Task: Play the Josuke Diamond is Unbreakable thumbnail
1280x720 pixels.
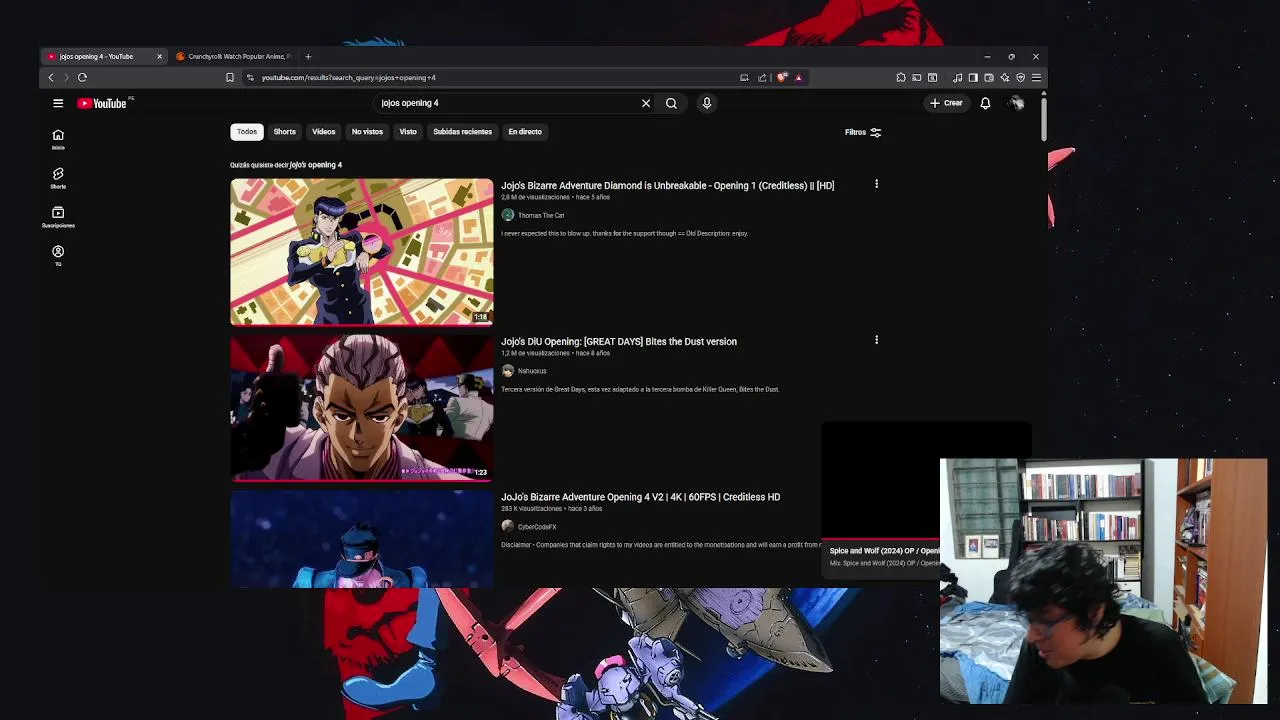Action: tap(362, 252)
